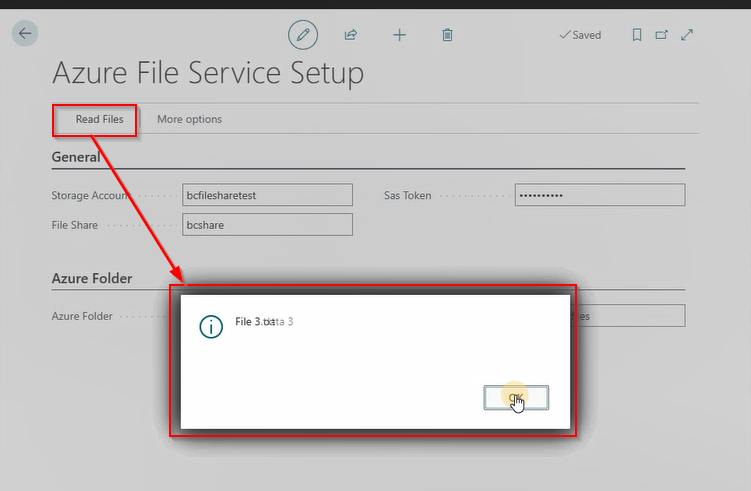The width and height of the screenshot is (751, 491).
Task: Select the Read Files action
Action: [x=99, y=119]
